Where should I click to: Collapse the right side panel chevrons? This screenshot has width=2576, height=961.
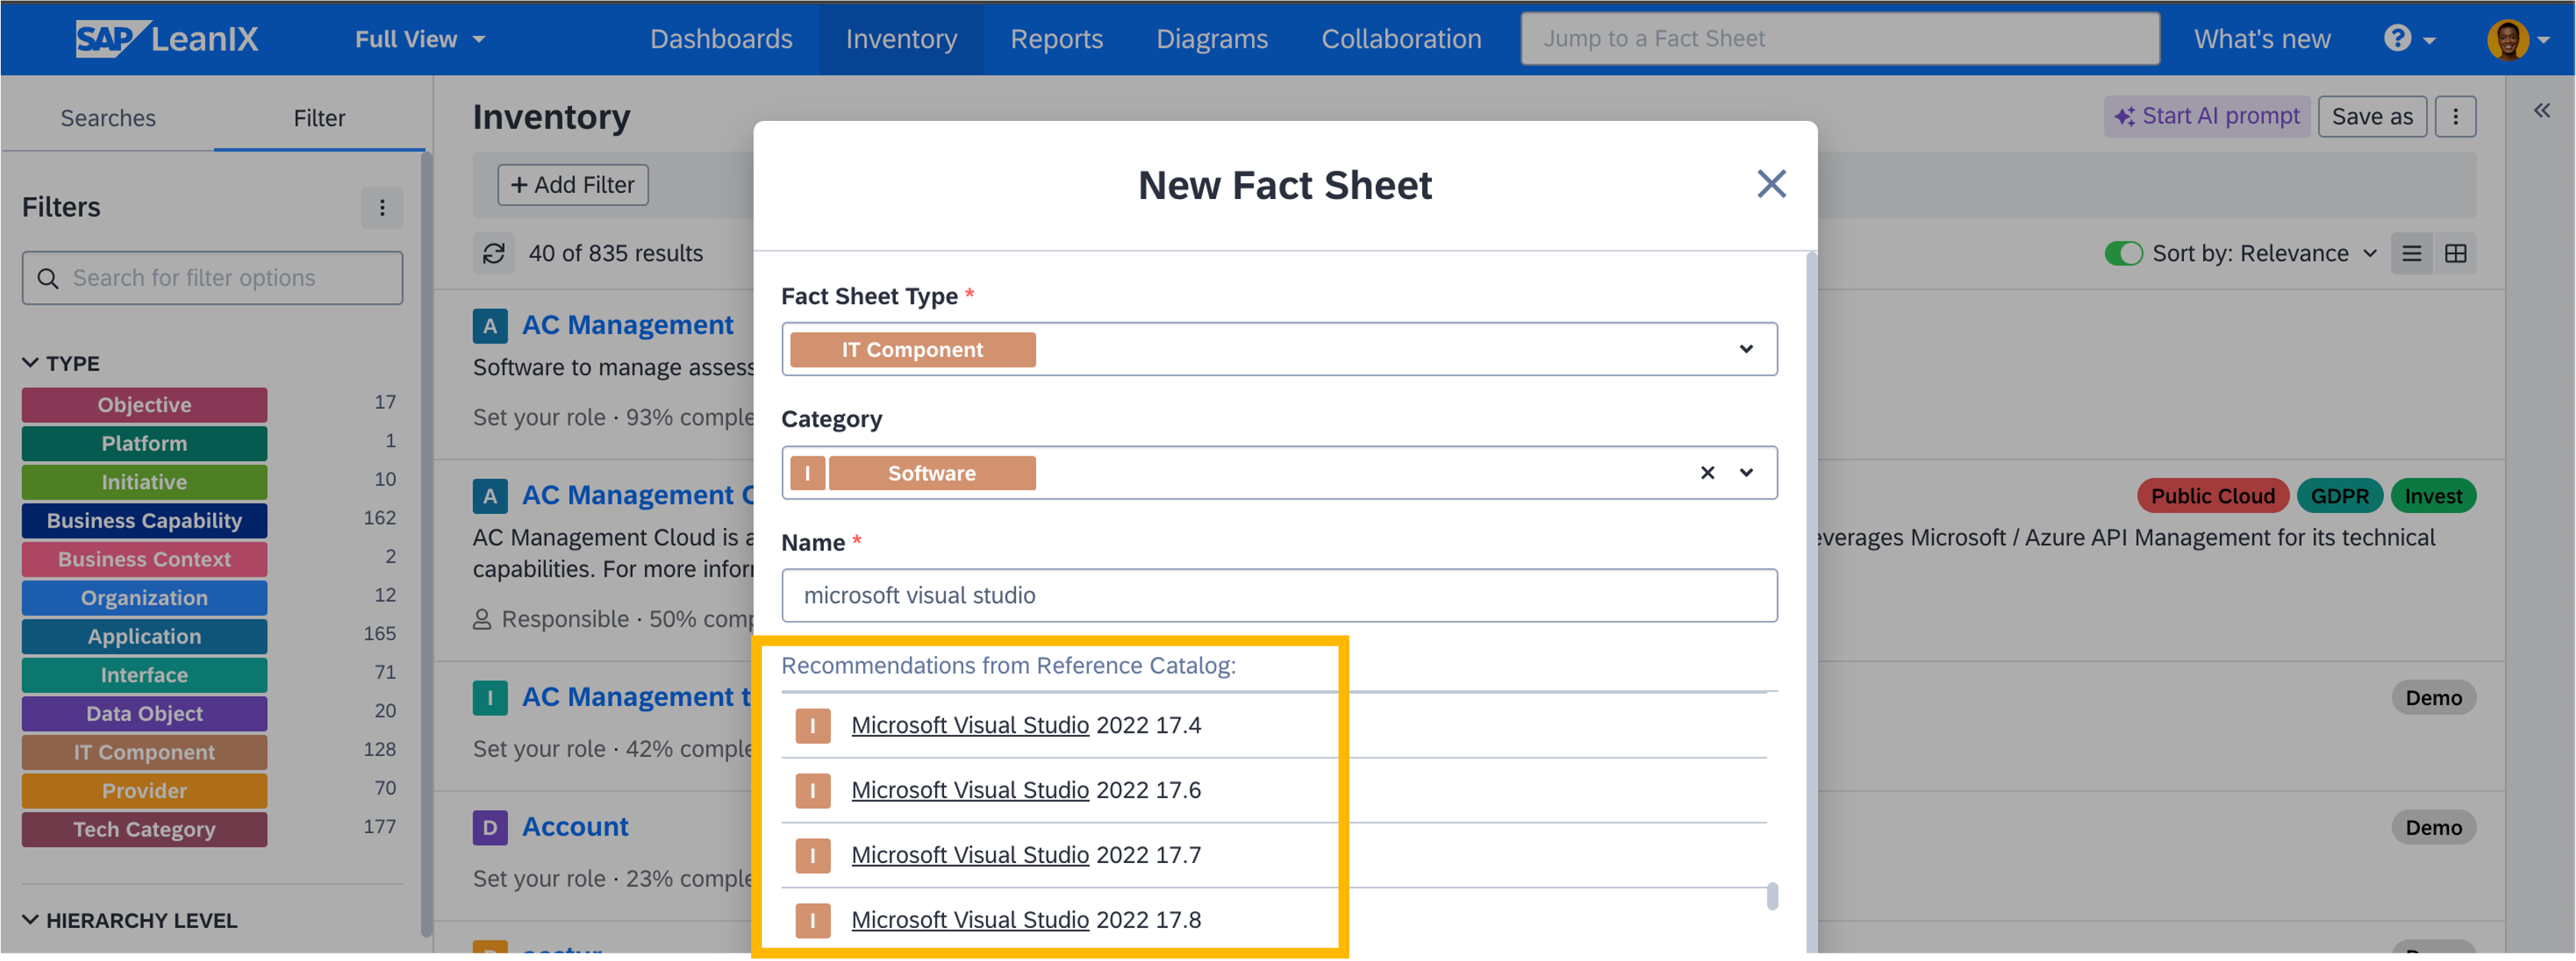click(2541, 111)
